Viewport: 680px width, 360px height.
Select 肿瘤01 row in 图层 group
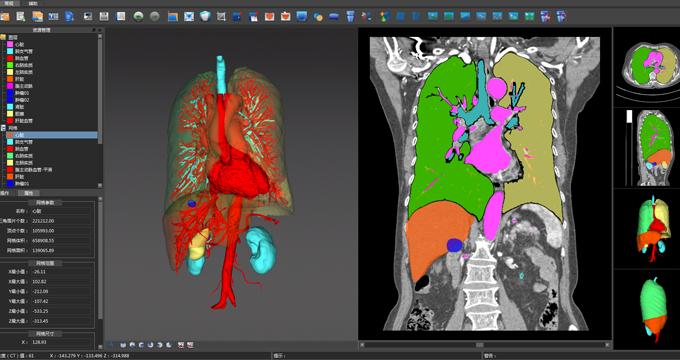51,93
